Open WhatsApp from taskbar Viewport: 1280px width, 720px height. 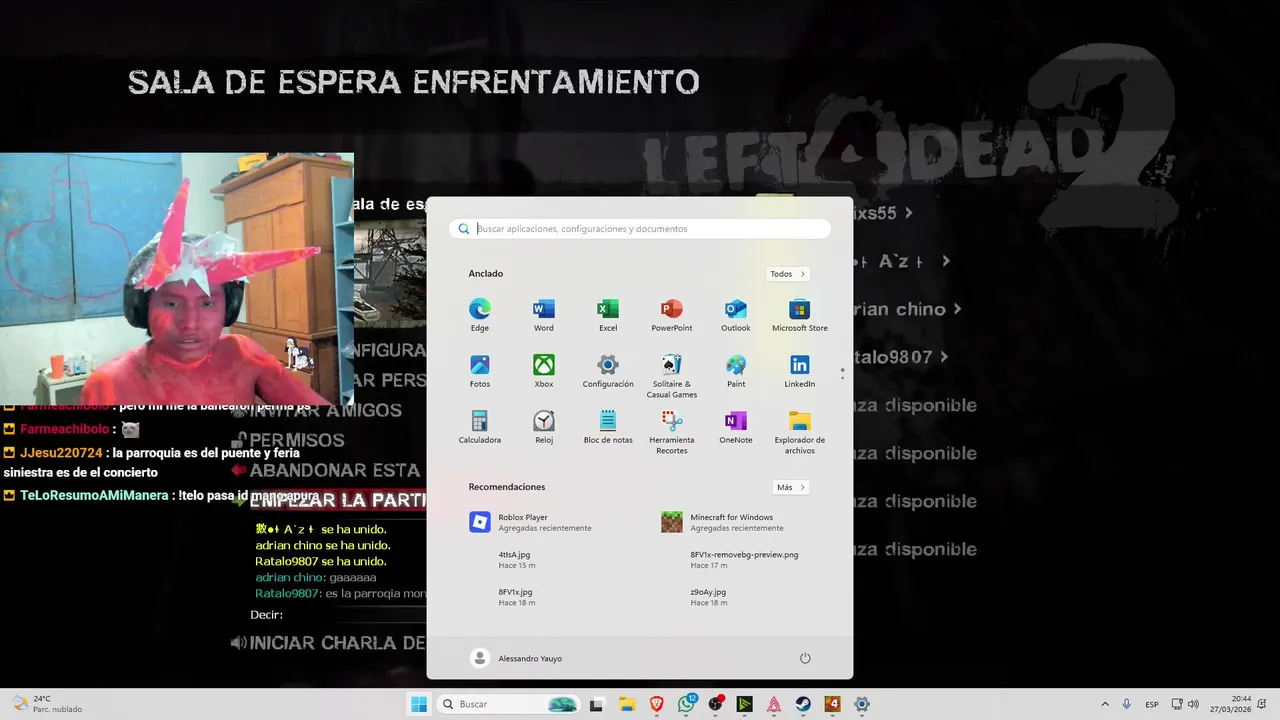pos(686,704)
